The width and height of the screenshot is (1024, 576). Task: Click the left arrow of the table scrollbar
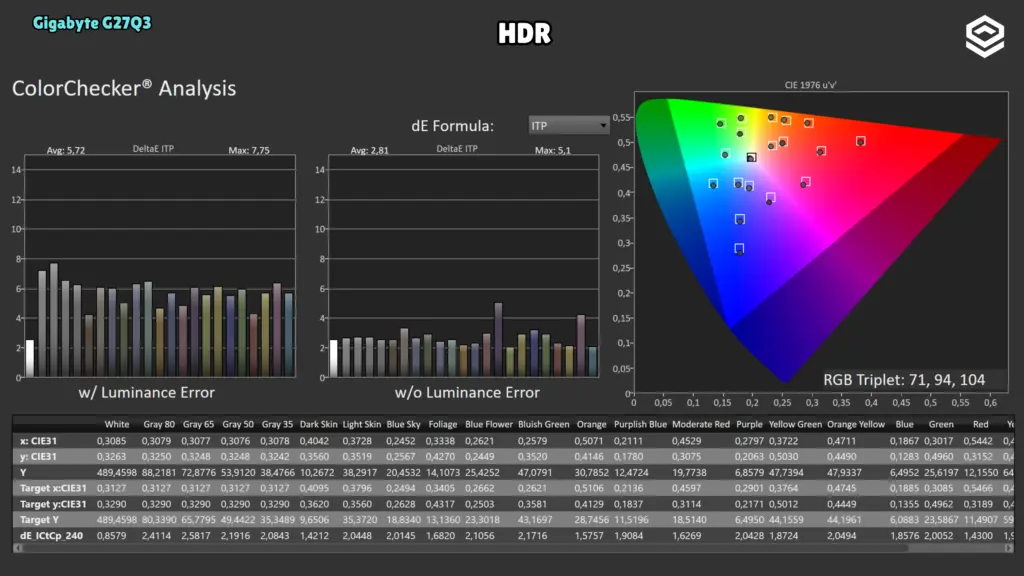pyautogui.click(x=18, y=548)
